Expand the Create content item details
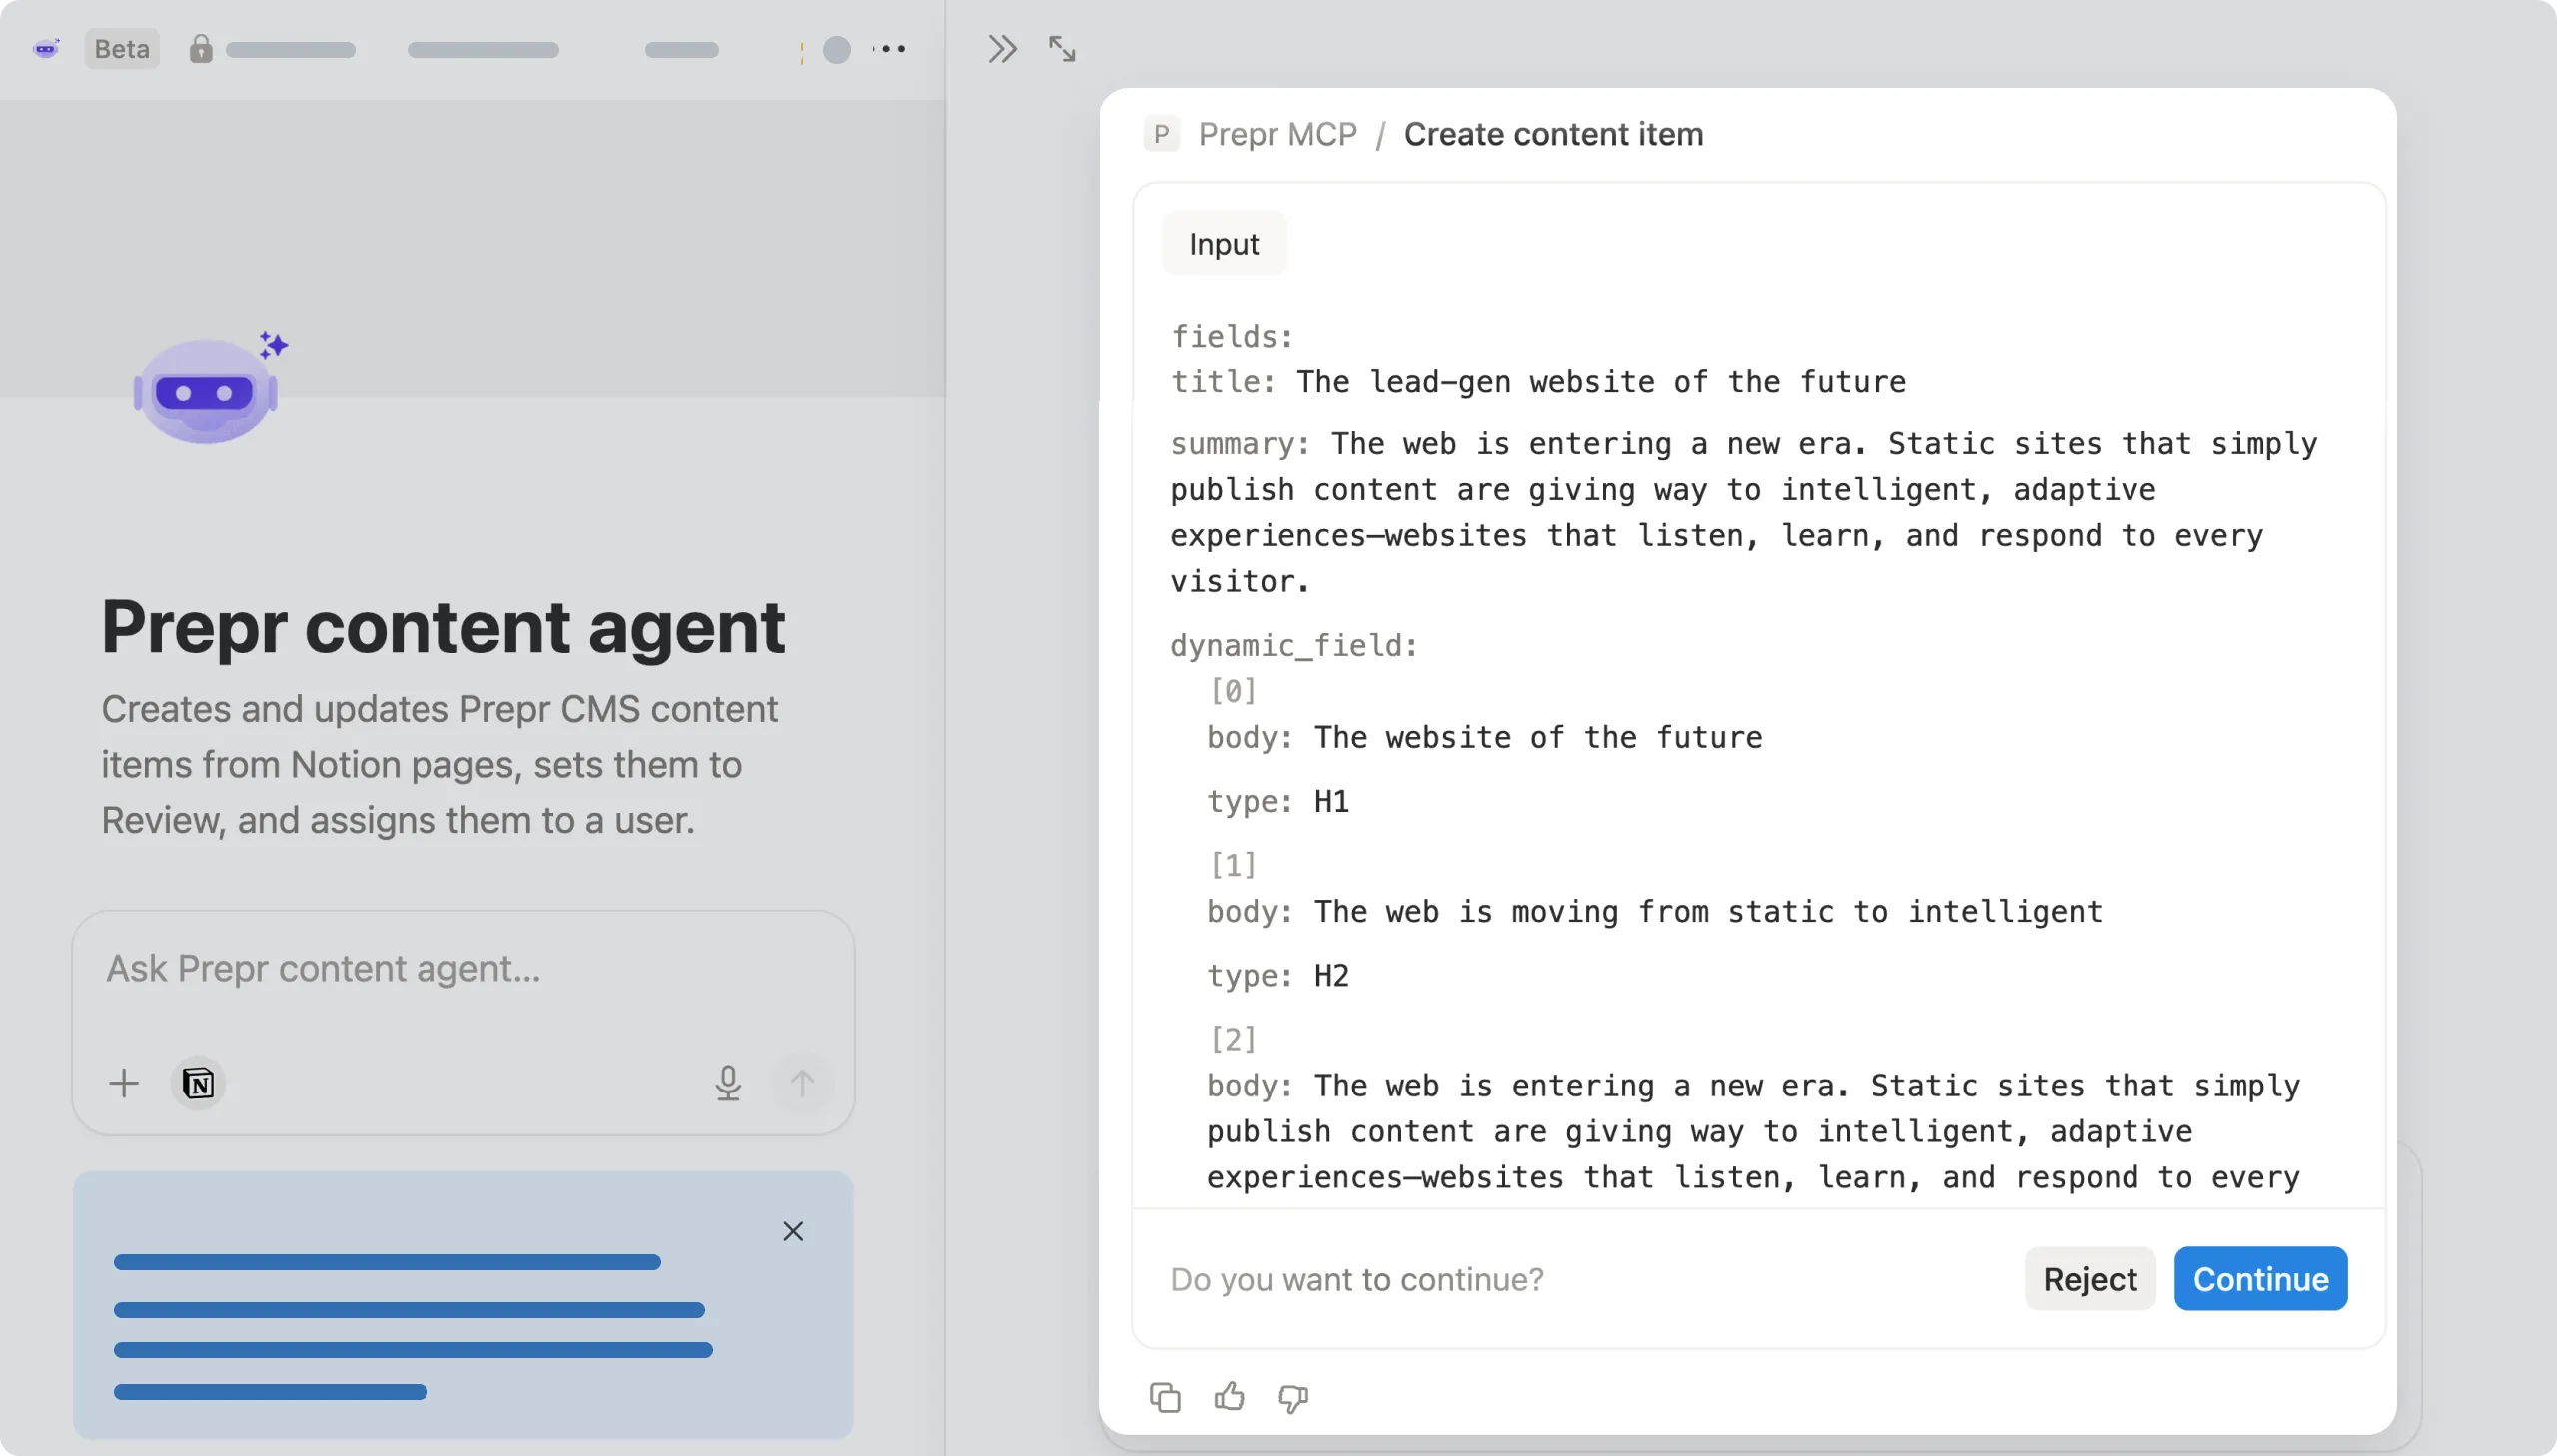 (1553, 133)
